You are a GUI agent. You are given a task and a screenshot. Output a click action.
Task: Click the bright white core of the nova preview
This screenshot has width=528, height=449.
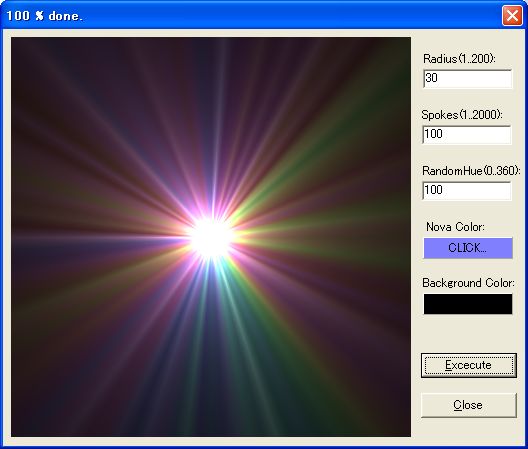pyautogui.click(x=211, y=238)
